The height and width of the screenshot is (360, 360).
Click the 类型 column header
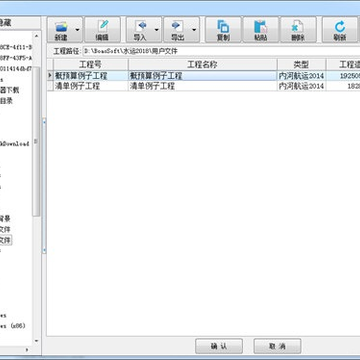coord(301,64)
